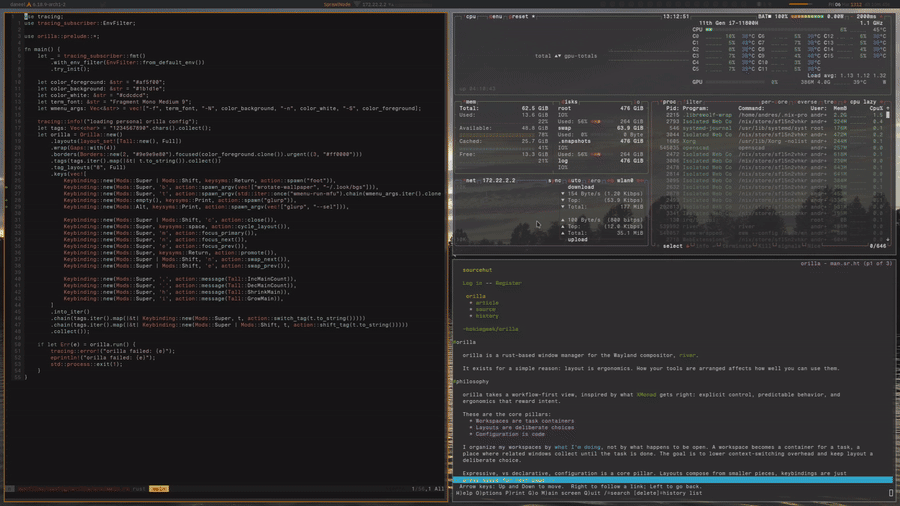Toggle auto scaling in the net box

(575, 181)
